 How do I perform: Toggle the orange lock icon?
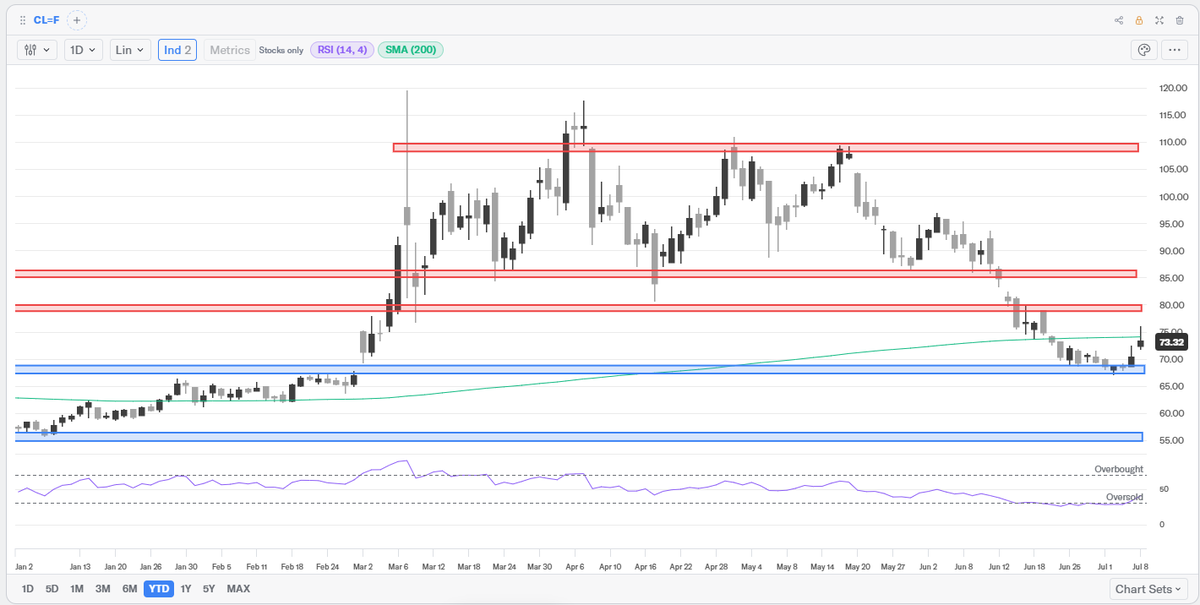click(x=1139, y=20)
